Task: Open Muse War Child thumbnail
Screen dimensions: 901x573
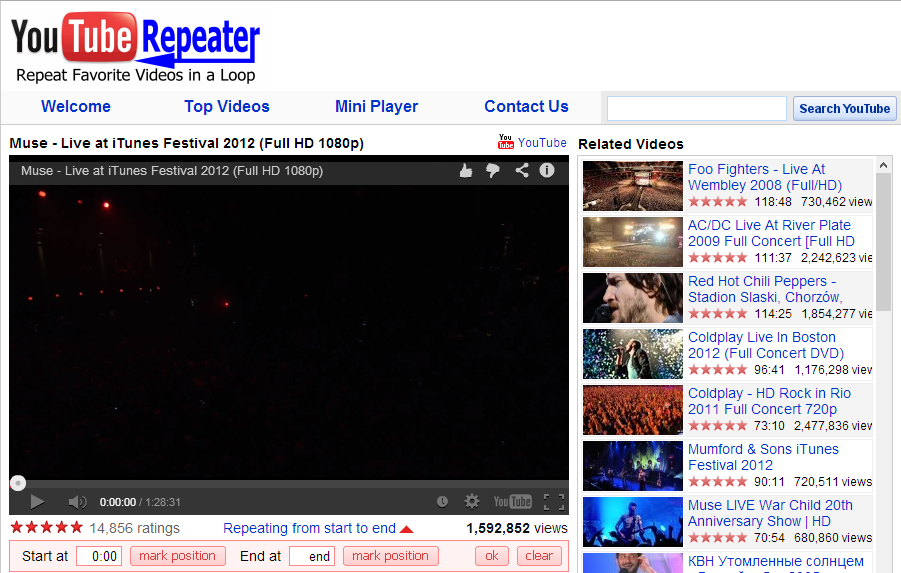Action: pos(633,522)
